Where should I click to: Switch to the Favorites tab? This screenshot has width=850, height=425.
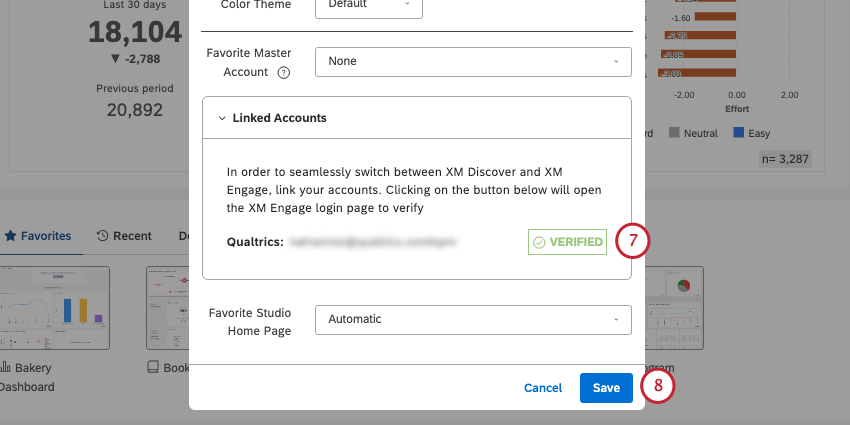pos(37,236)
